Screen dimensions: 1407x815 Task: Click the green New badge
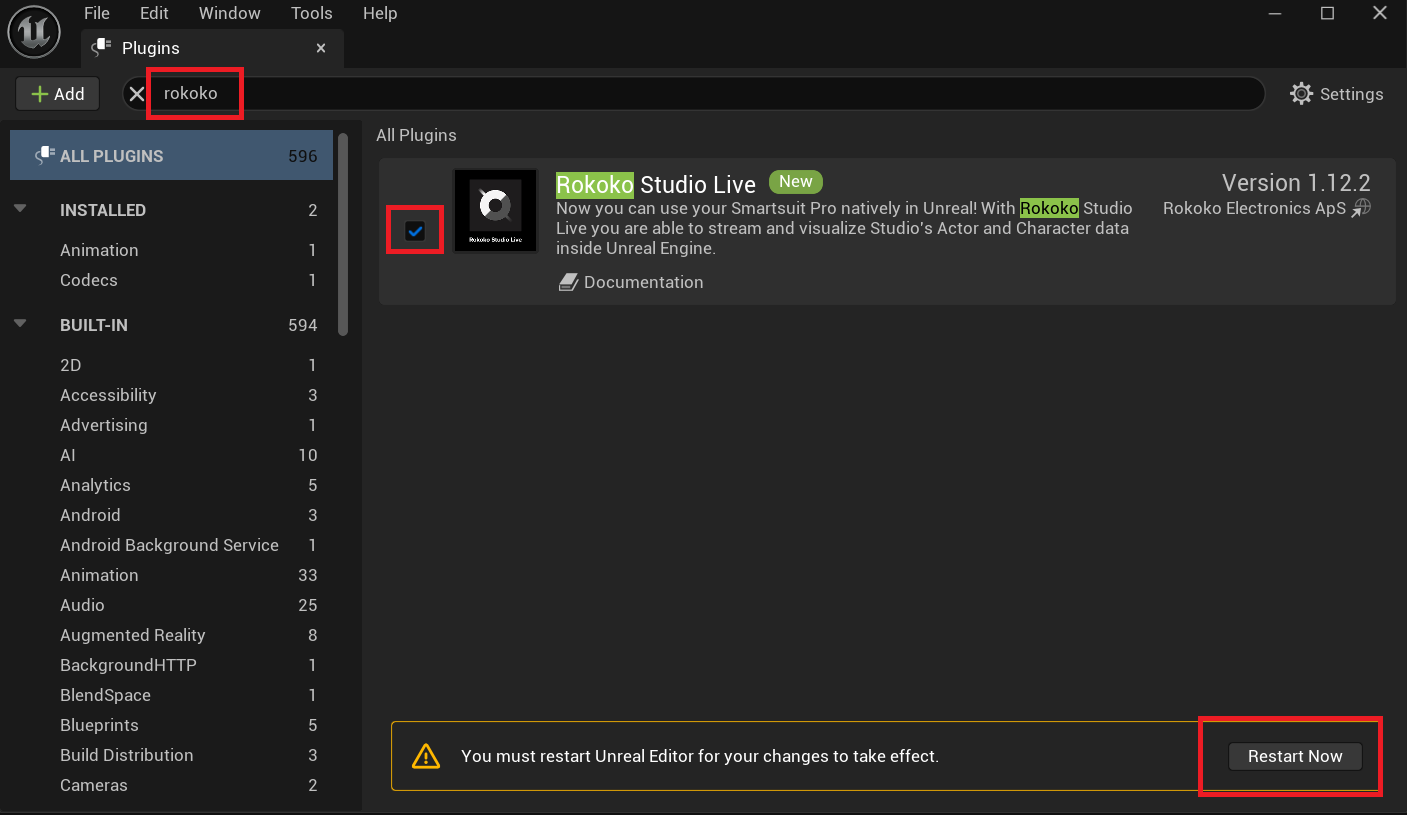click(796, 181)
